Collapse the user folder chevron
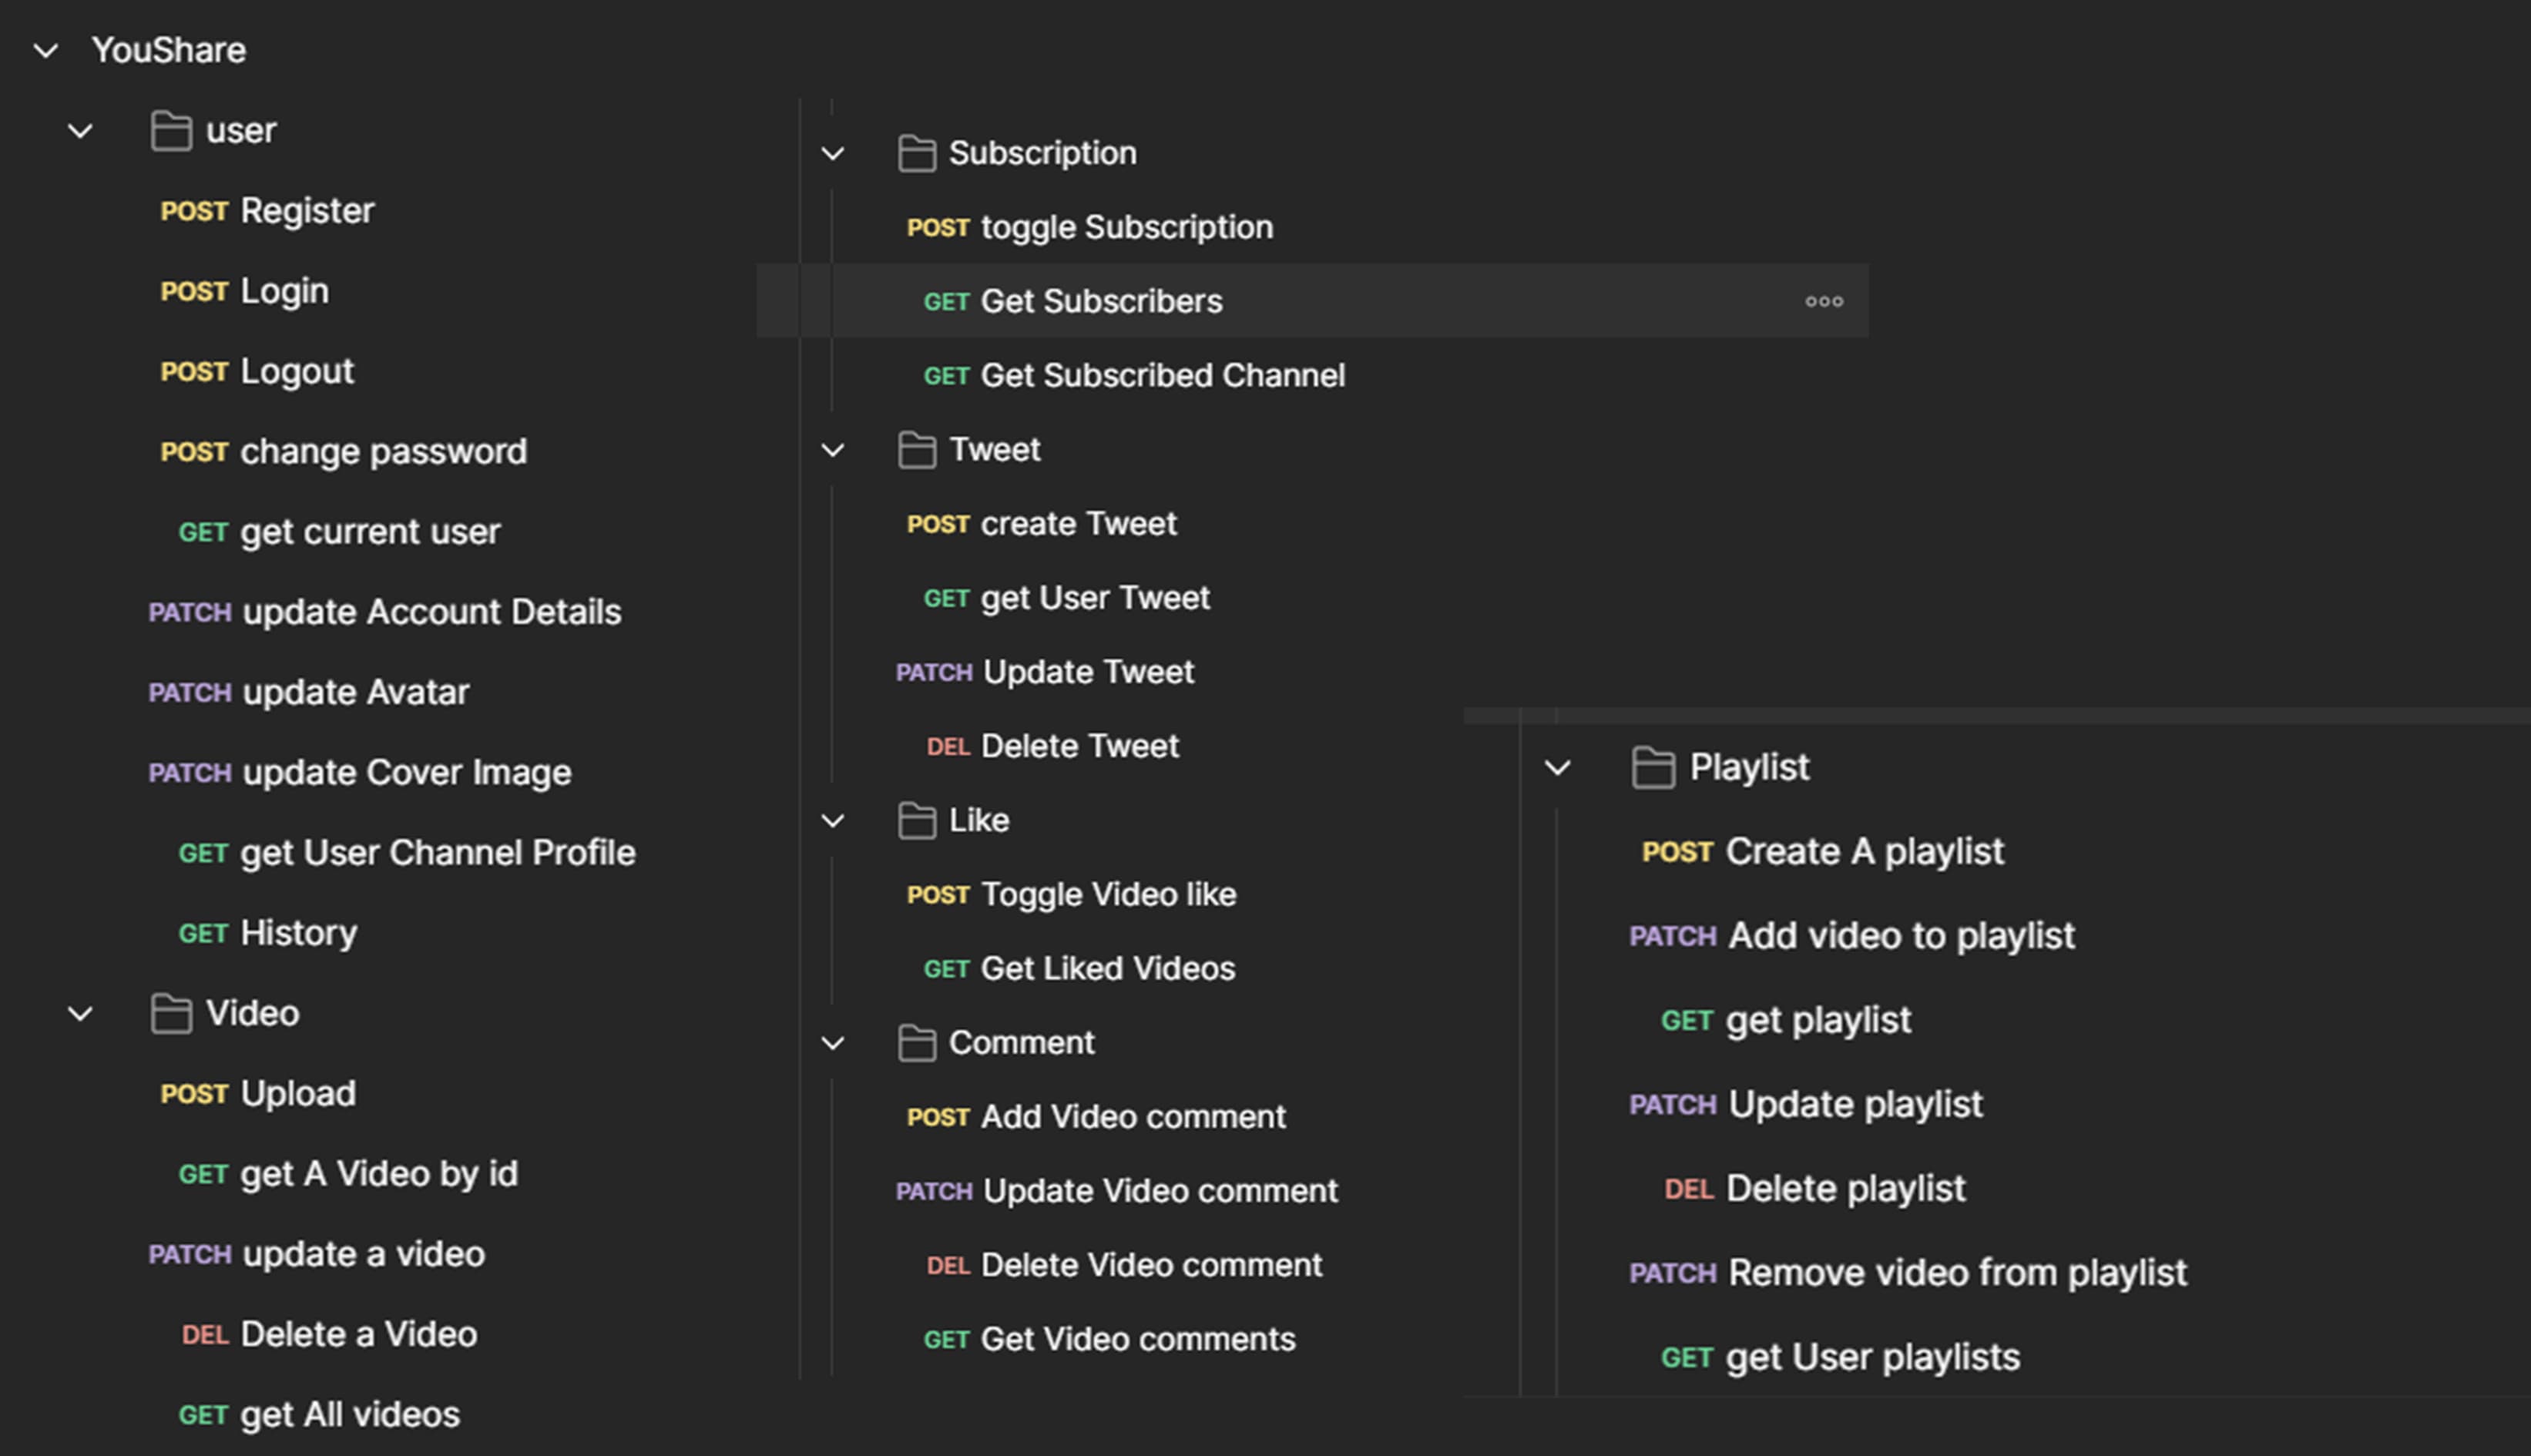This screenshot has height=1456, width=2531. click(x=80, y=131)
